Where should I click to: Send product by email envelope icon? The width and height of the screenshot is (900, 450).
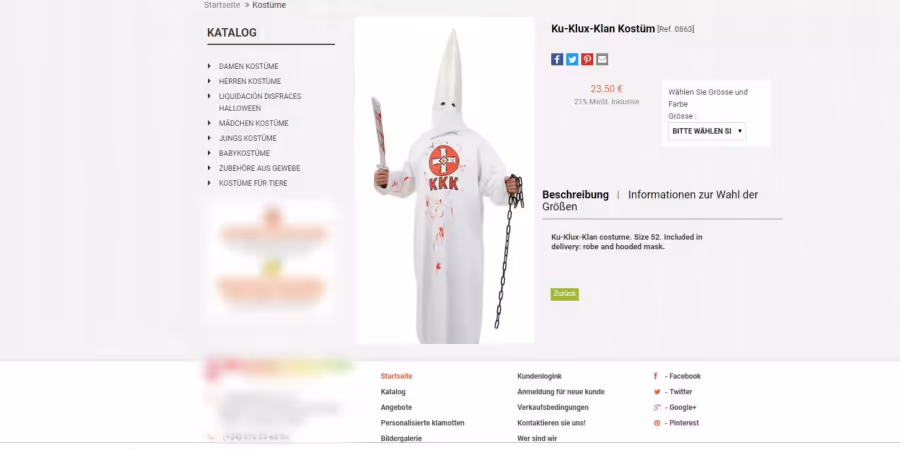[x=602, y=59]
